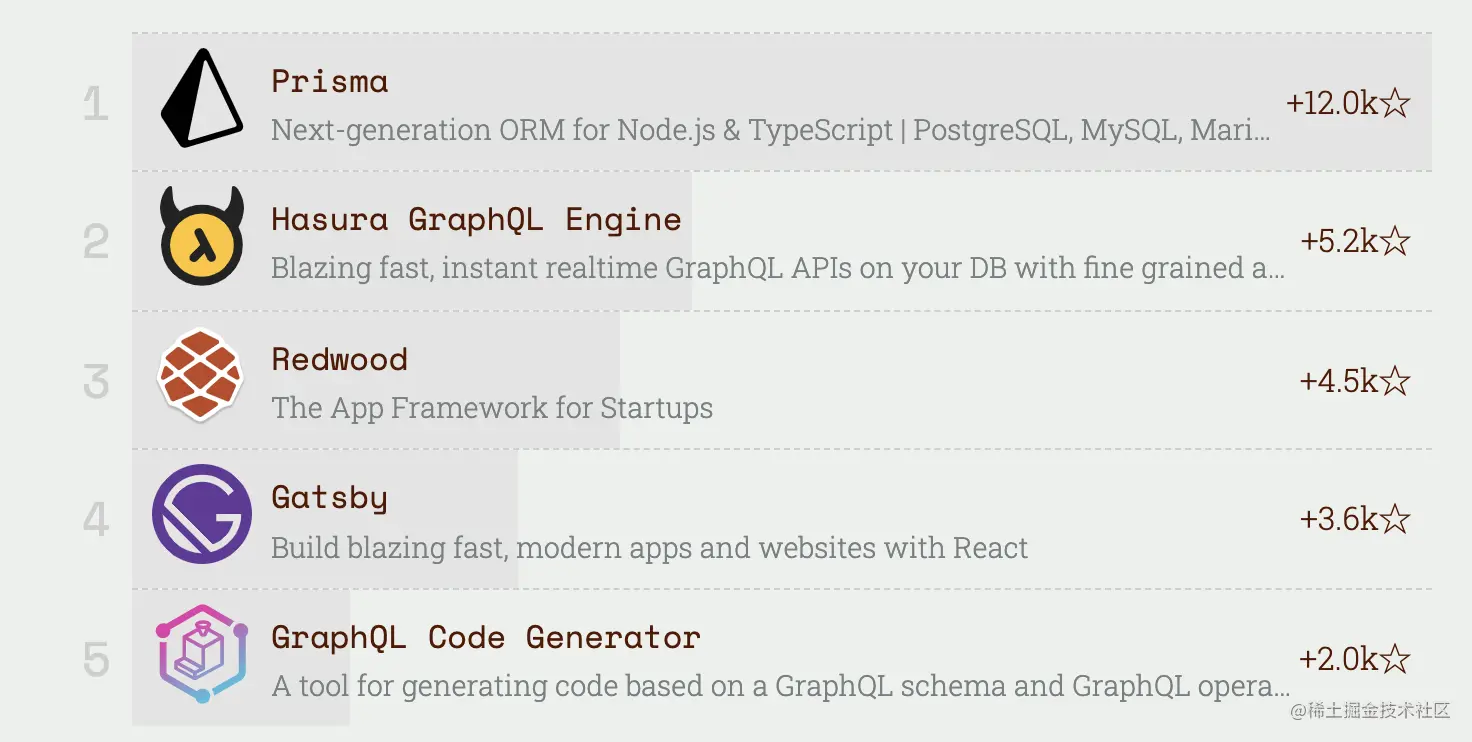This screenshot has height=742, width=1472.
Task: Click Prisma's Next-generation ORM description
Action: pos(771,130)
